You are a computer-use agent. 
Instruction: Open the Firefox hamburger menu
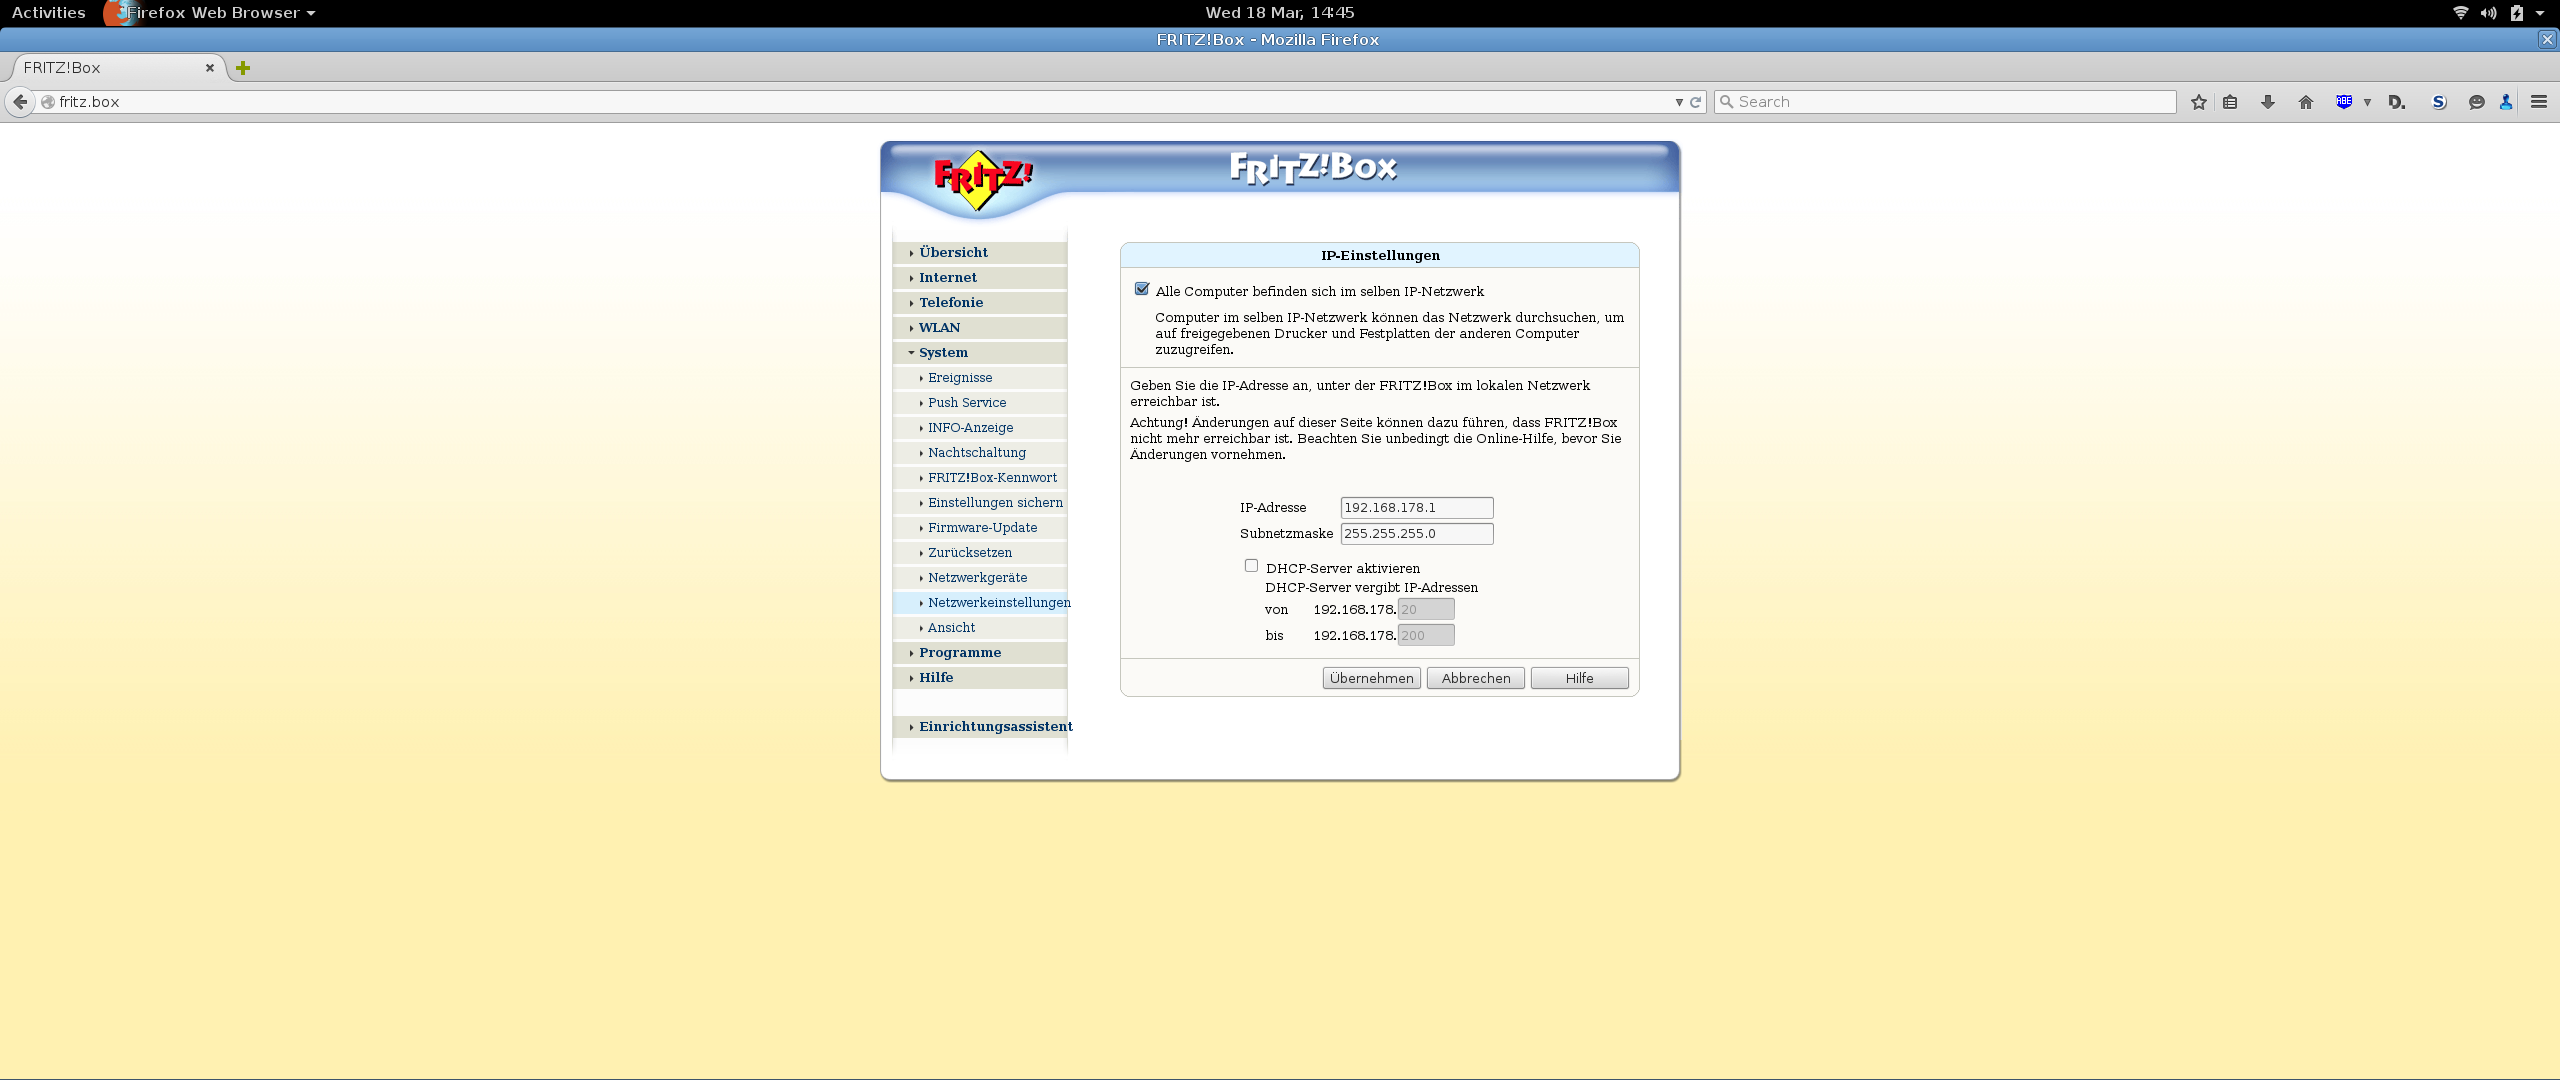click(2538, 102)
